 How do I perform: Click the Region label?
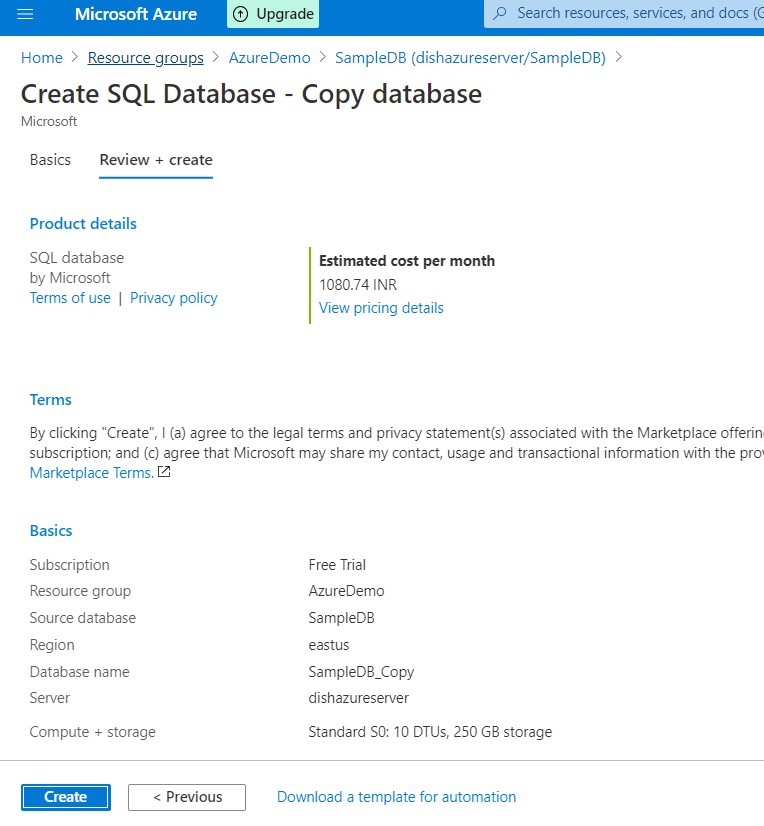(x=52, y=645)
